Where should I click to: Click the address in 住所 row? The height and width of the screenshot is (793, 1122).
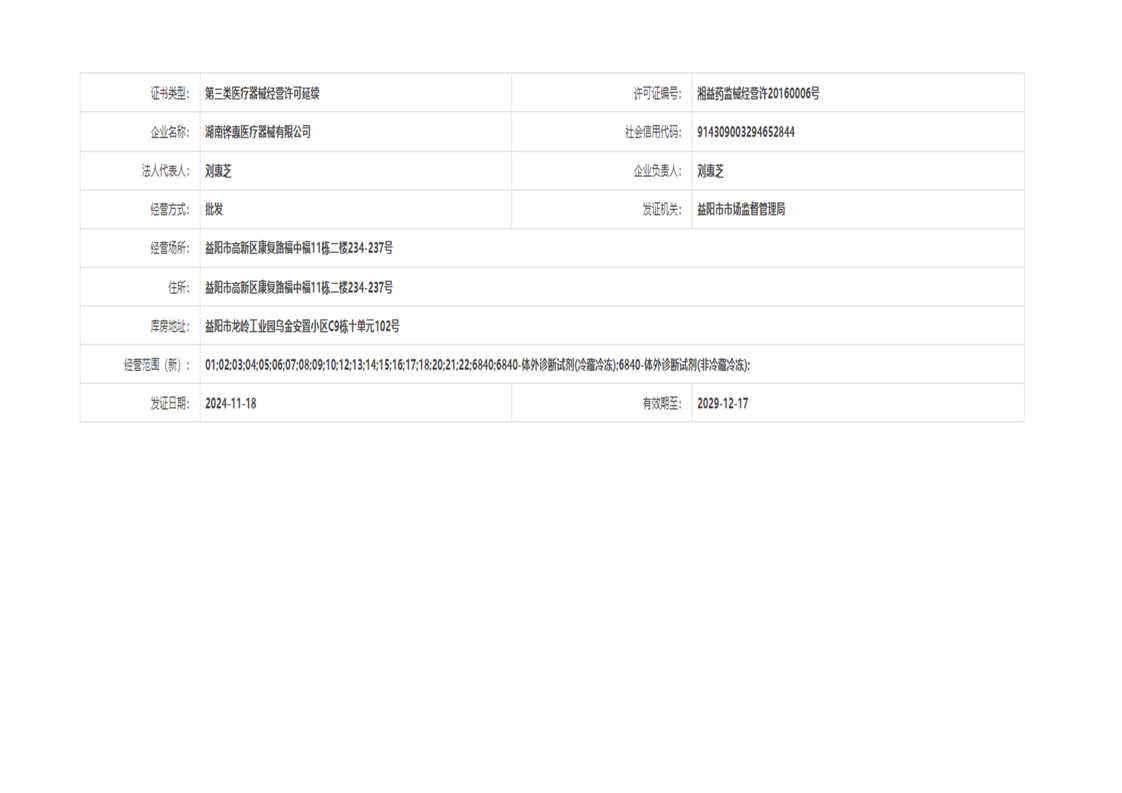[299, 288]
